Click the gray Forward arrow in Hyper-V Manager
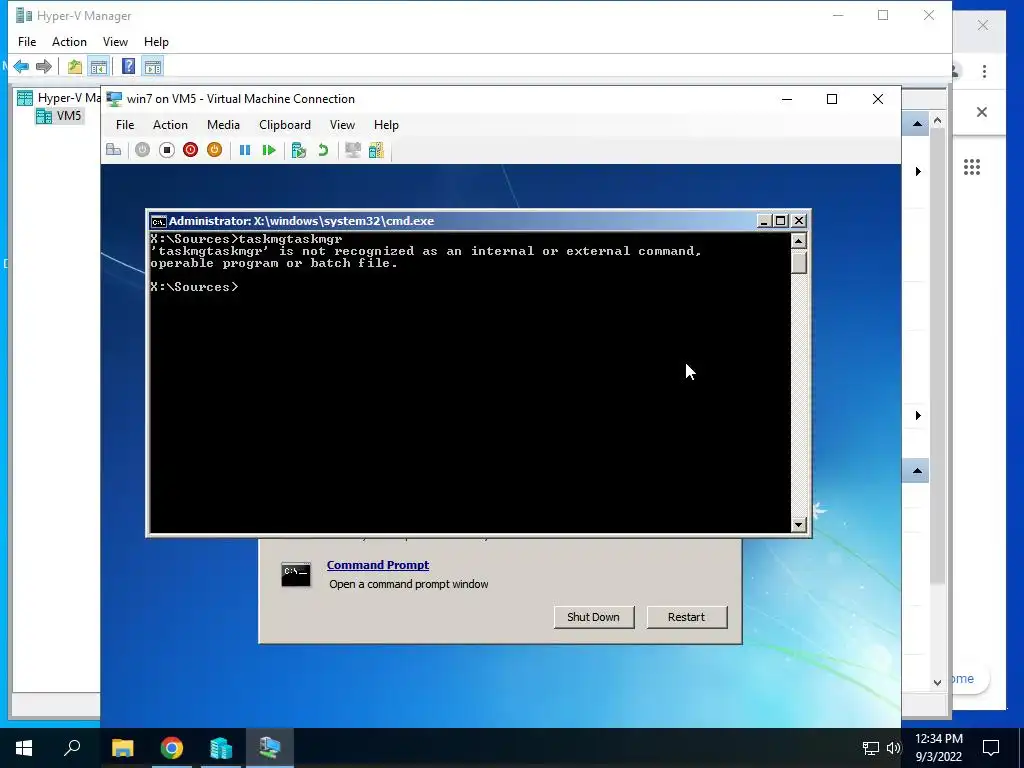The width and height of the screenshot is (1024, 768). point(44,66)
